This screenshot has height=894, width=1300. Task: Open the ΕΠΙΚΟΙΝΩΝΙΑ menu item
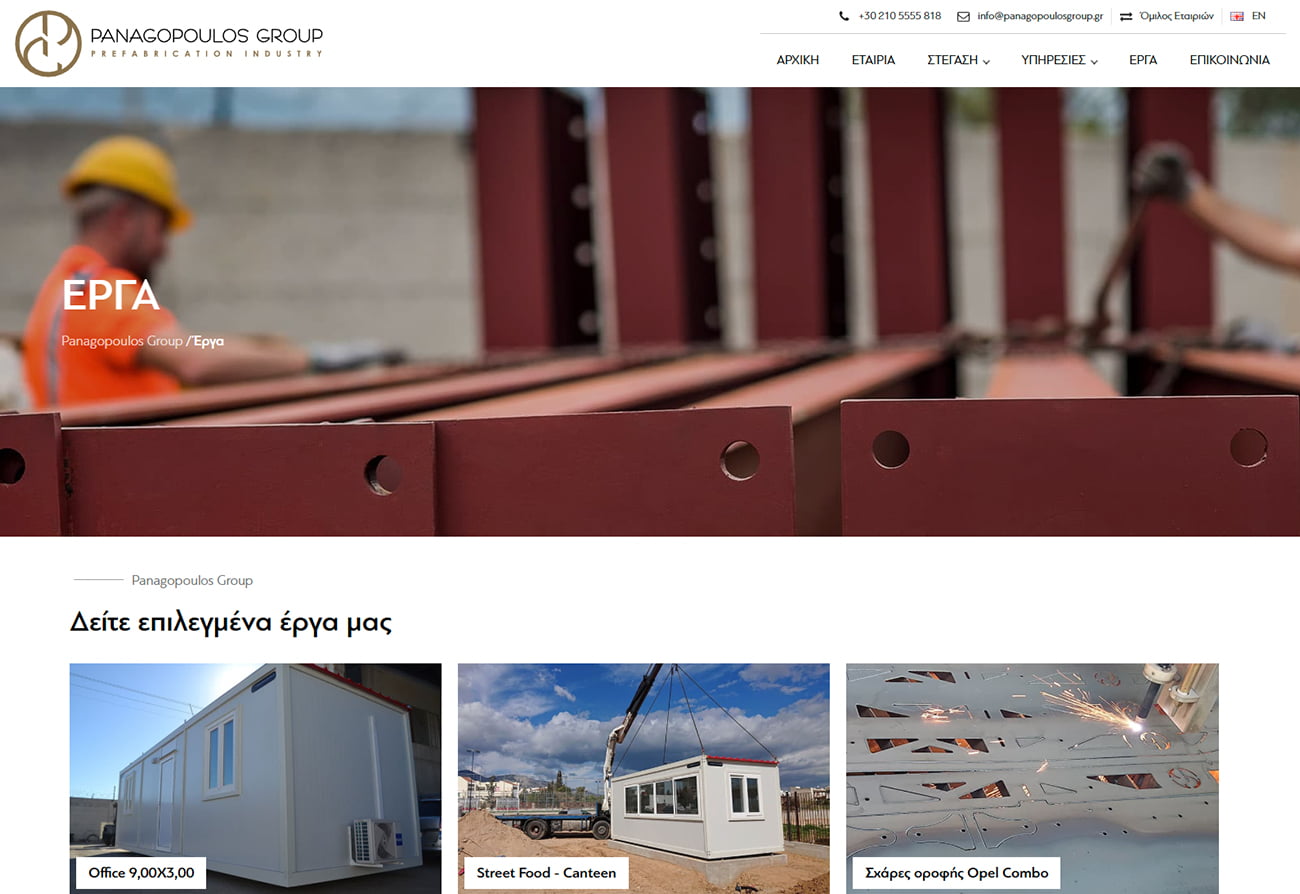1229,60
